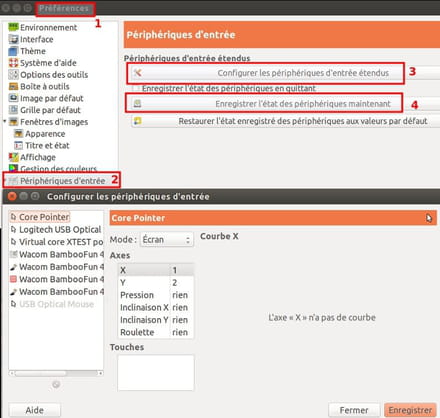Open the Mode Écran dropdown
This screenshot has height=418, width=440.
[x=167, y=239]
